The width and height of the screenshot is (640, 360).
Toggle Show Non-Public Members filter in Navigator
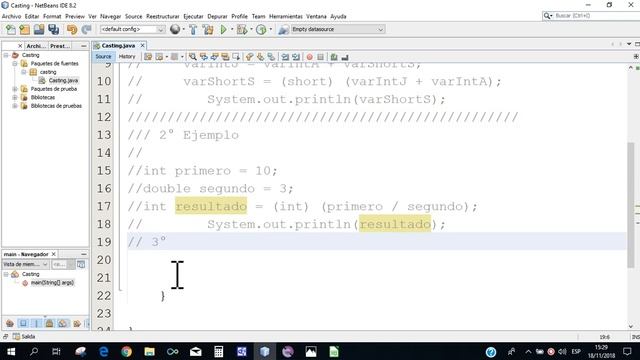[x=49, y=324]
